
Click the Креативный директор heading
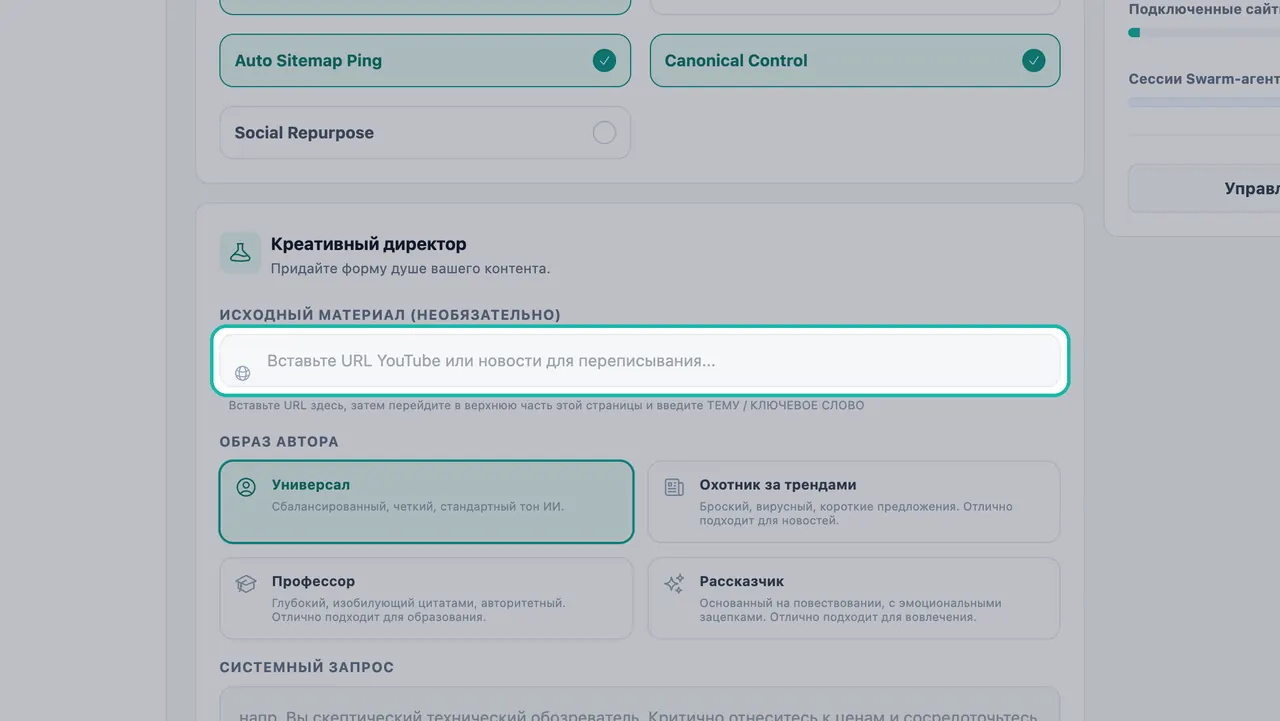coord(368,244)
